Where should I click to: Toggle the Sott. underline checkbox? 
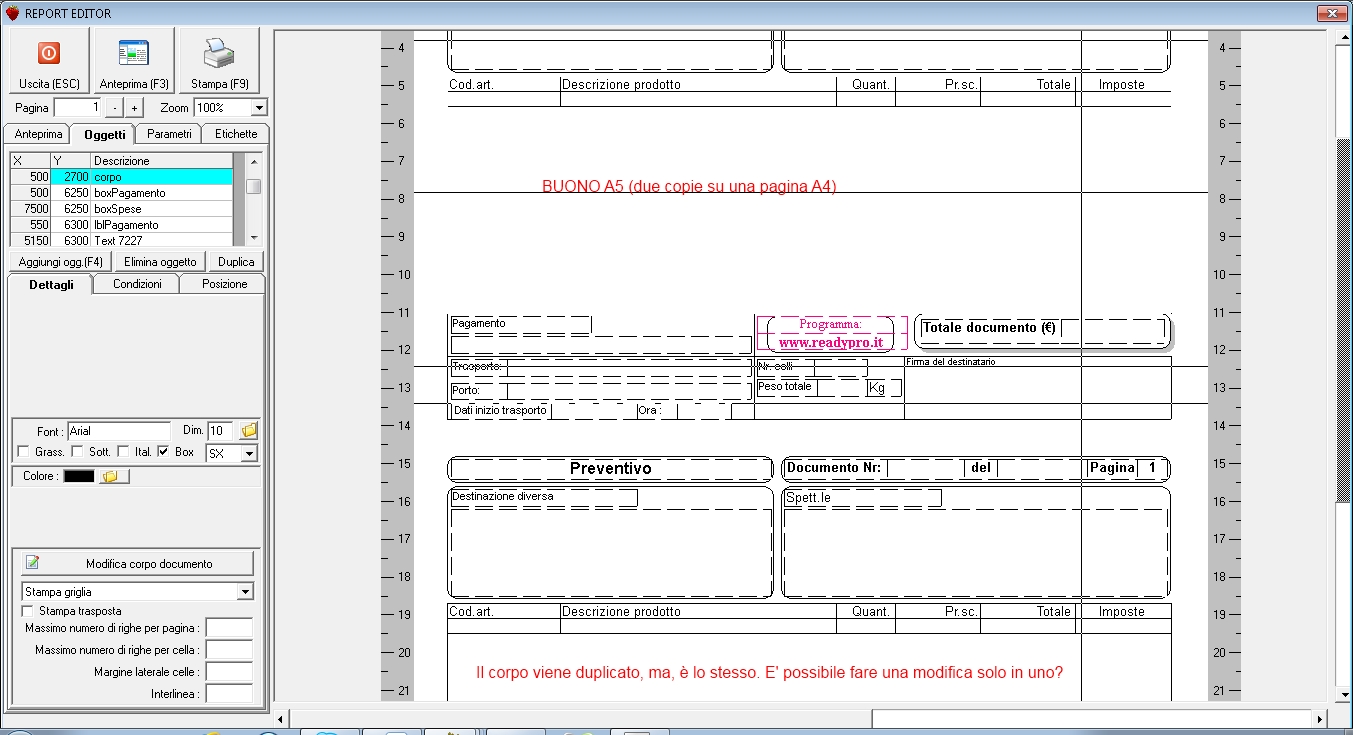click(x=77, y=452)
